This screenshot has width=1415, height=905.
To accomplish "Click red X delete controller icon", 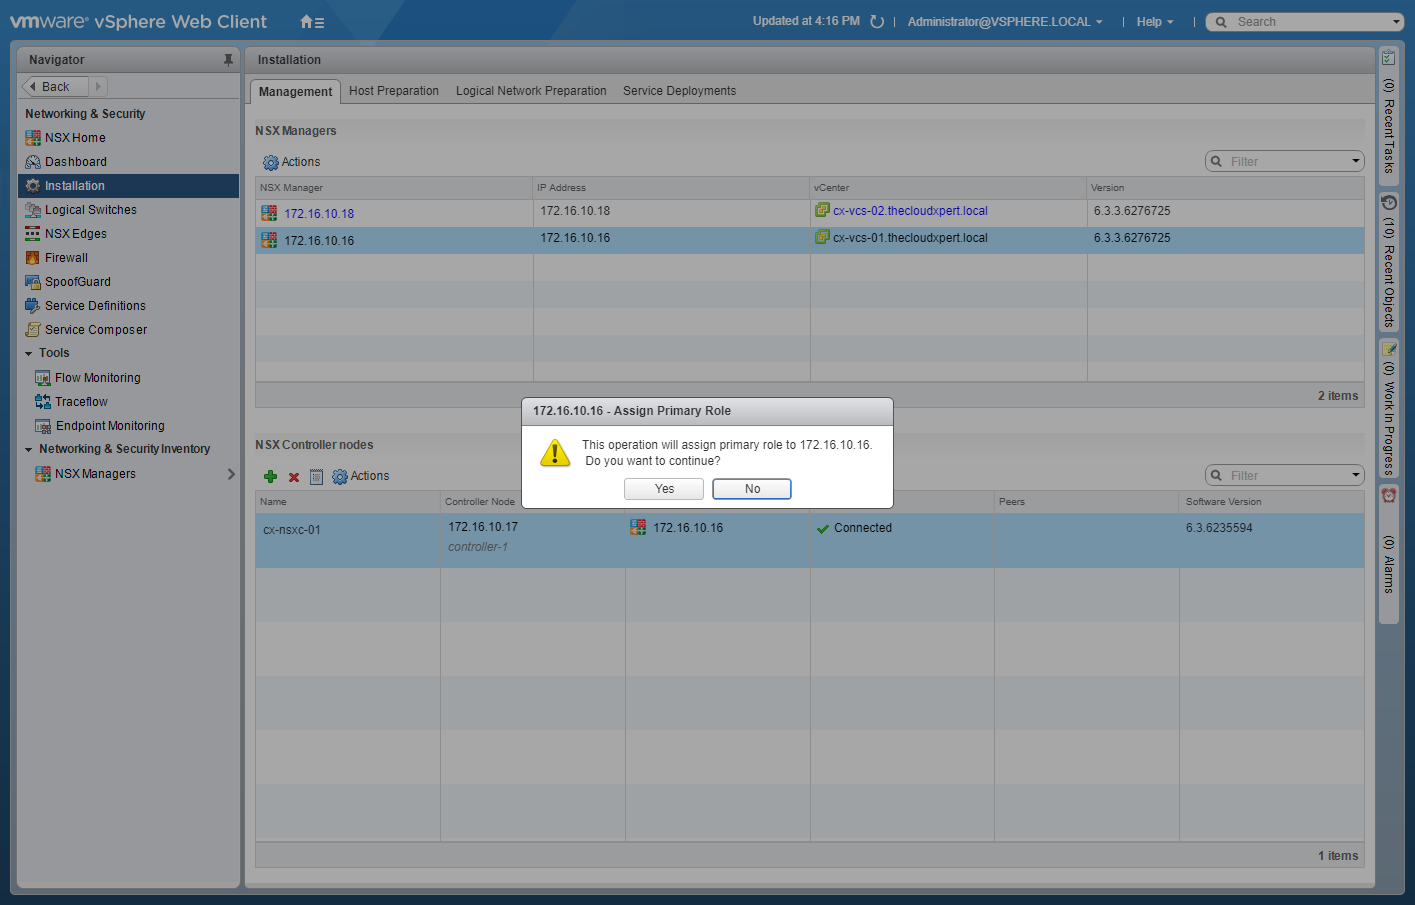I will (x=294, y=477).
